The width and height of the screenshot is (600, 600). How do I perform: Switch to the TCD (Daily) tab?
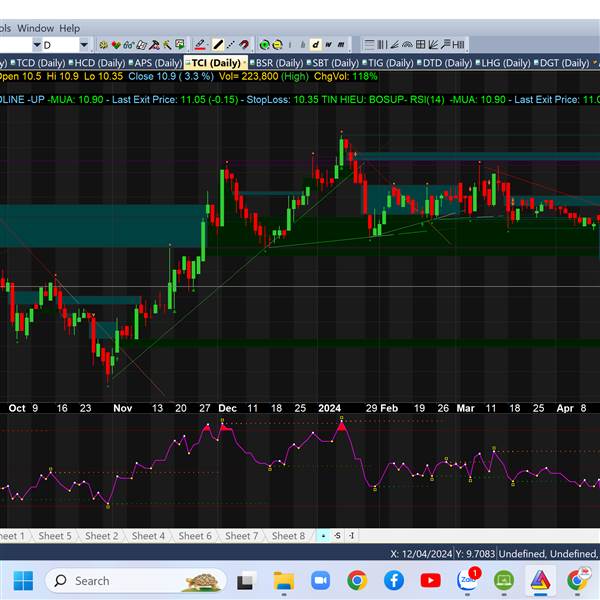point(40,63)
